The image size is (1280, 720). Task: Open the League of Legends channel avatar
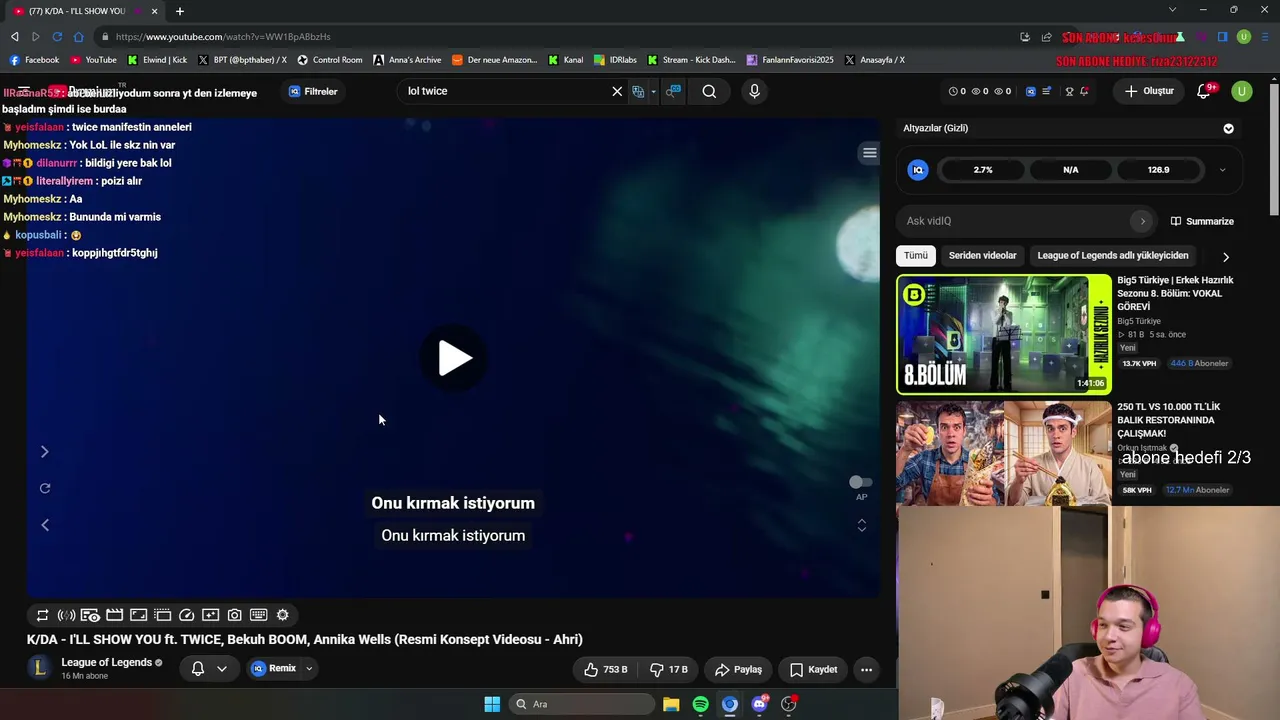(40, 668)
